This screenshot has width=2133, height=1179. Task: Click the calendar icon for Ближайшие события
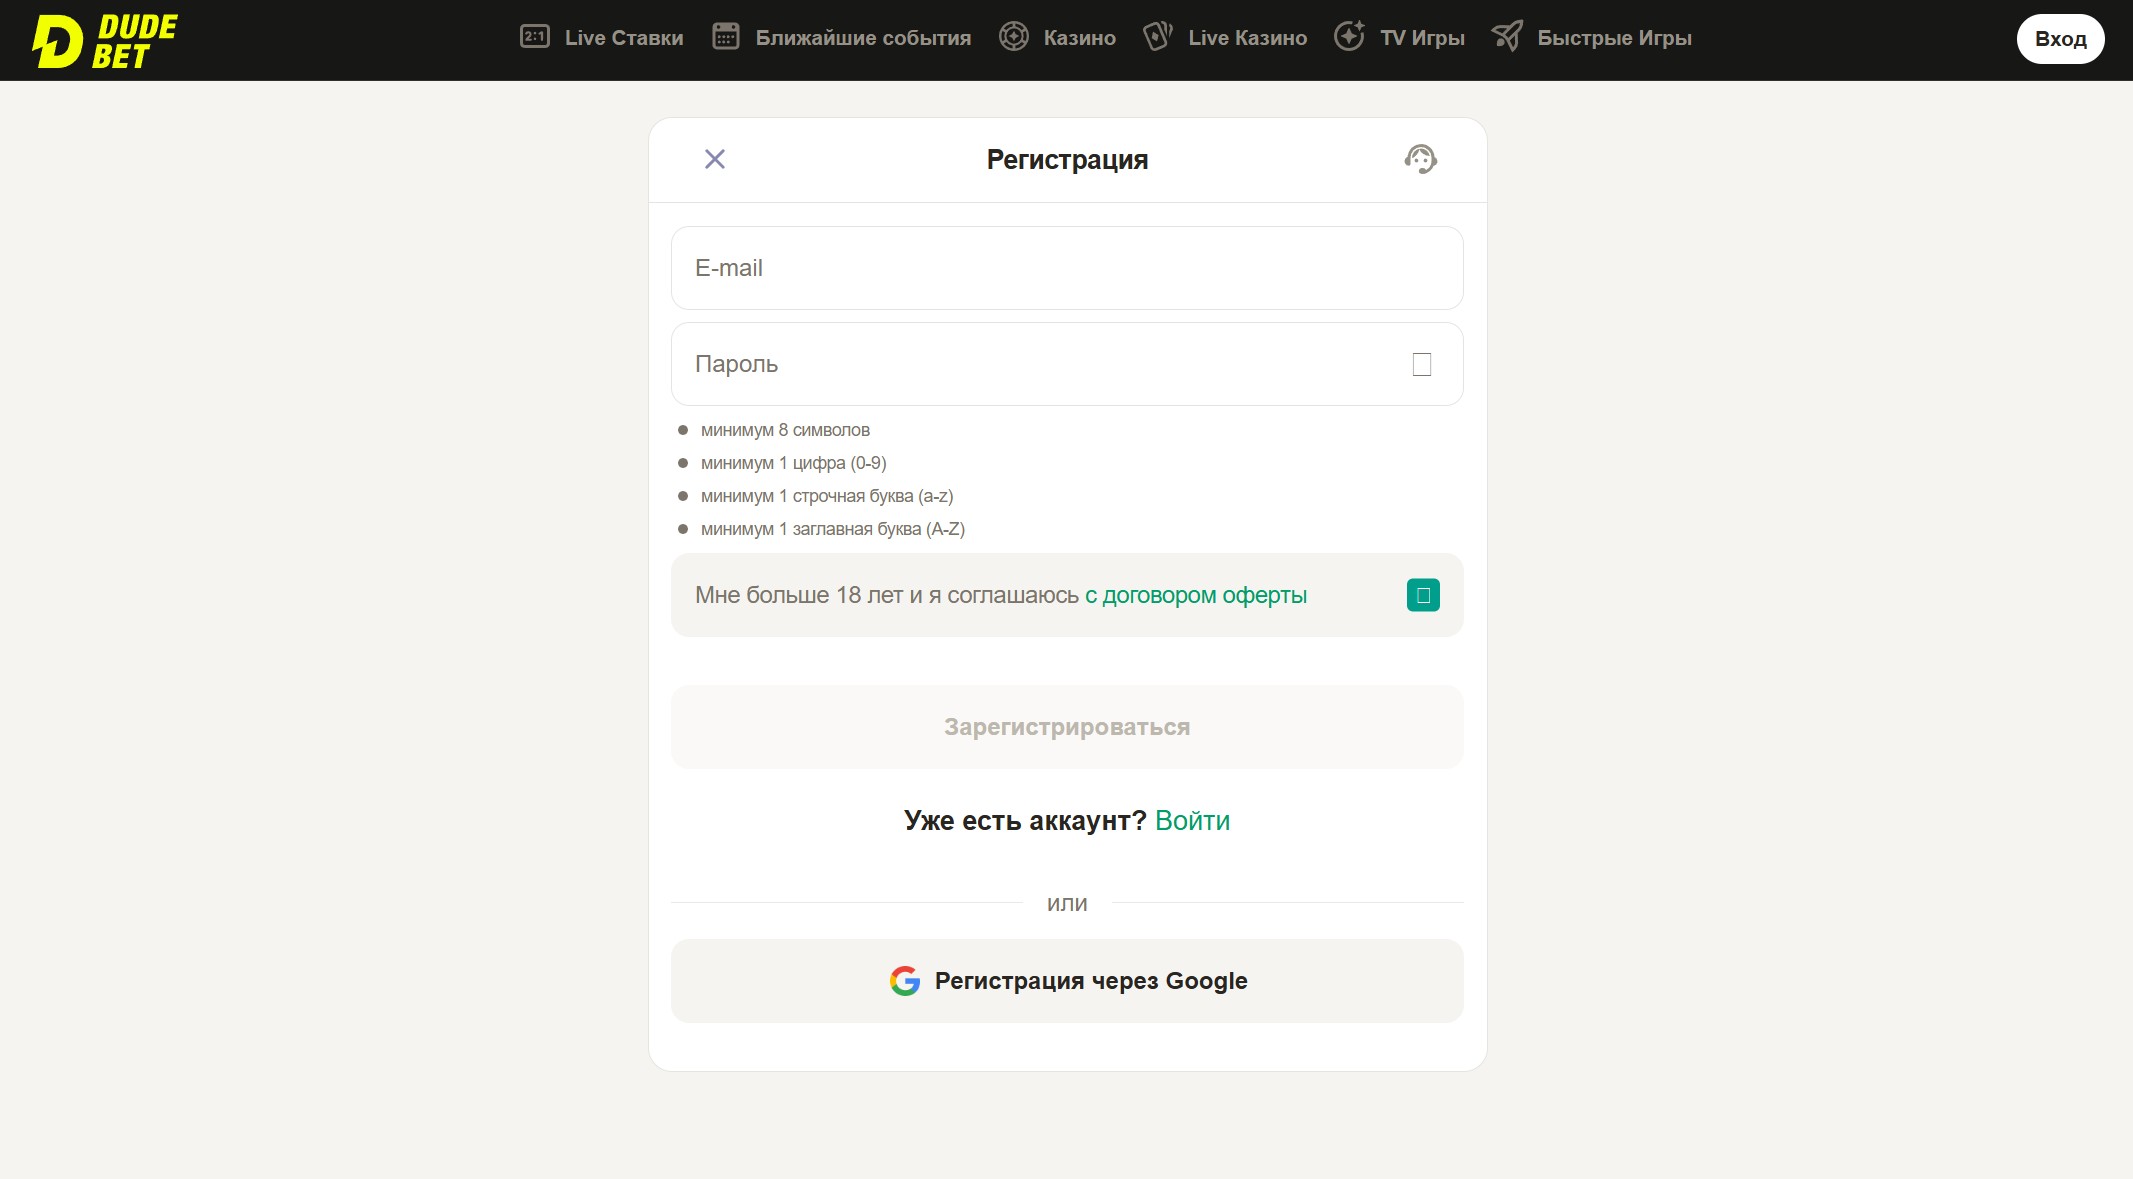(725, 37)
